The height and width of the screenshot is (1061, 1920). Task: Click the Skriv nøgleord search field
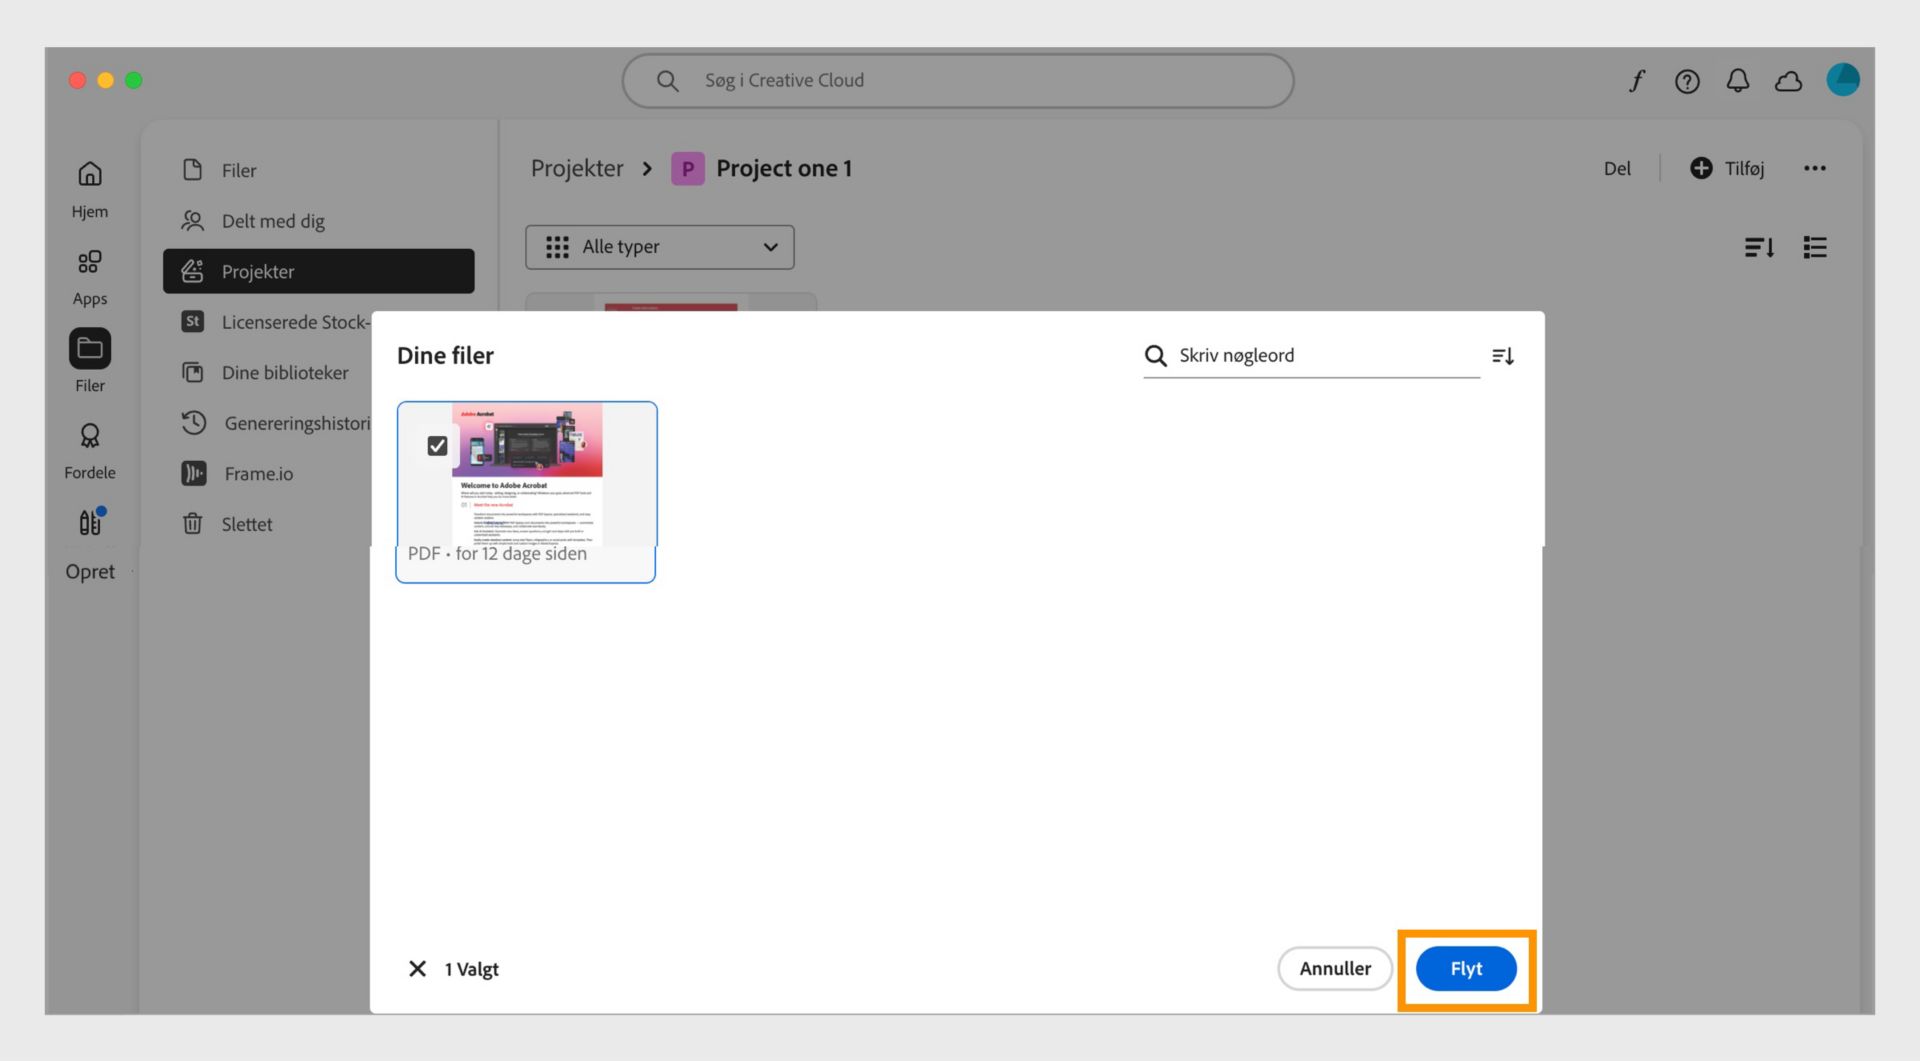[1311, 356]
